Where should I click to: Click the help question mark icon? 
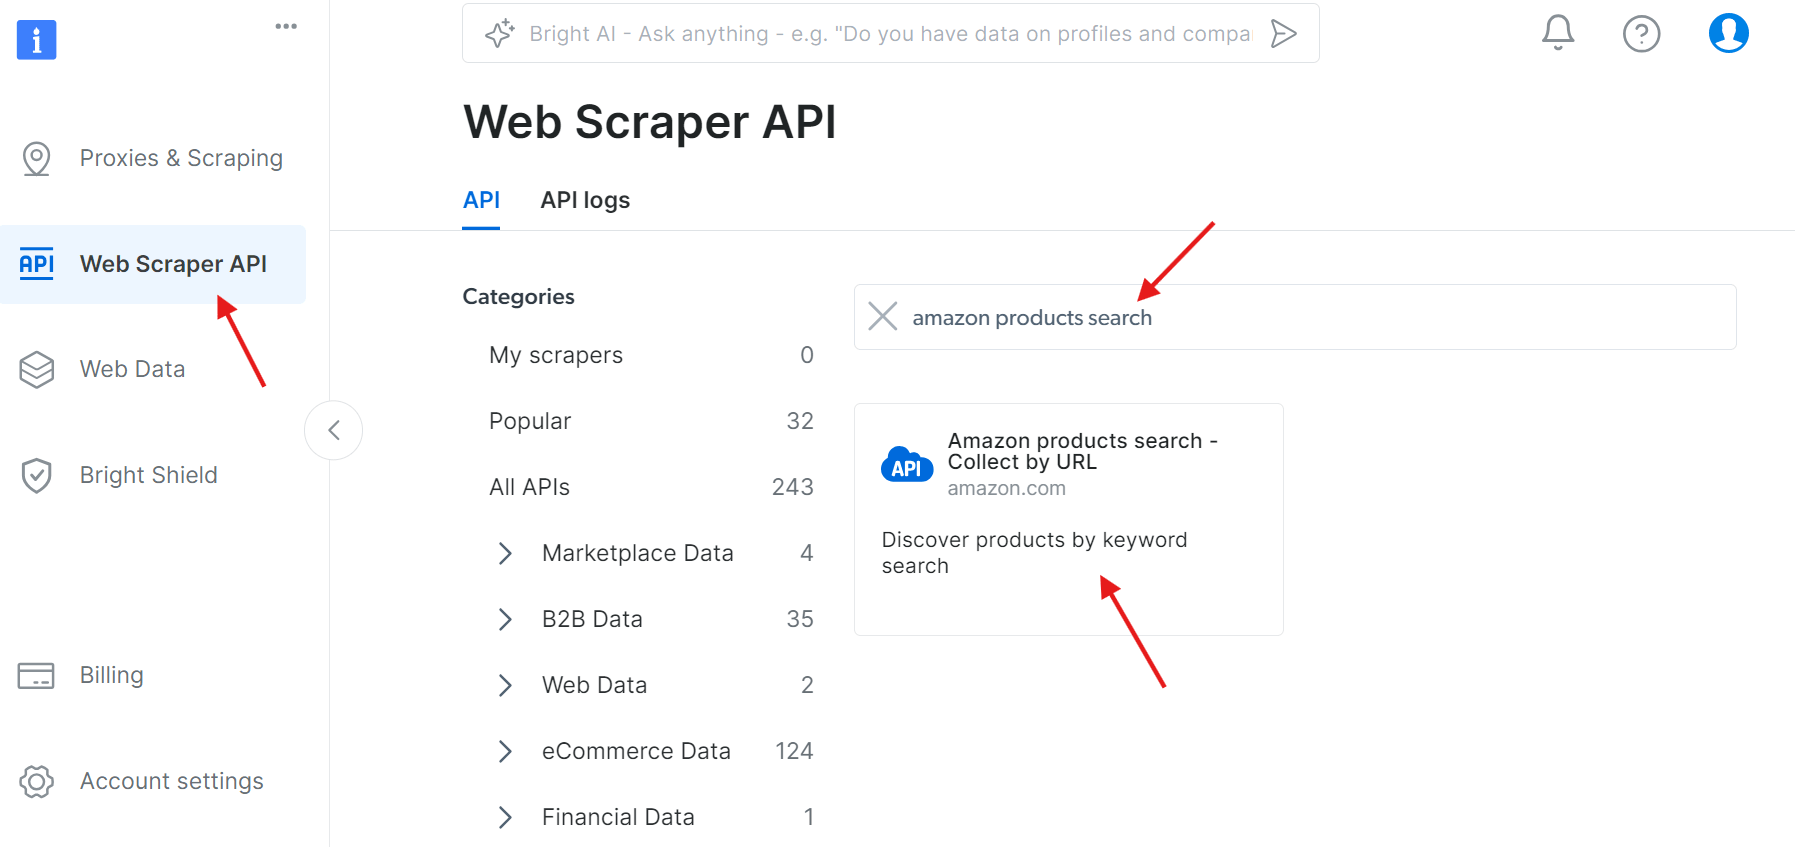(x=1641, y=33)
